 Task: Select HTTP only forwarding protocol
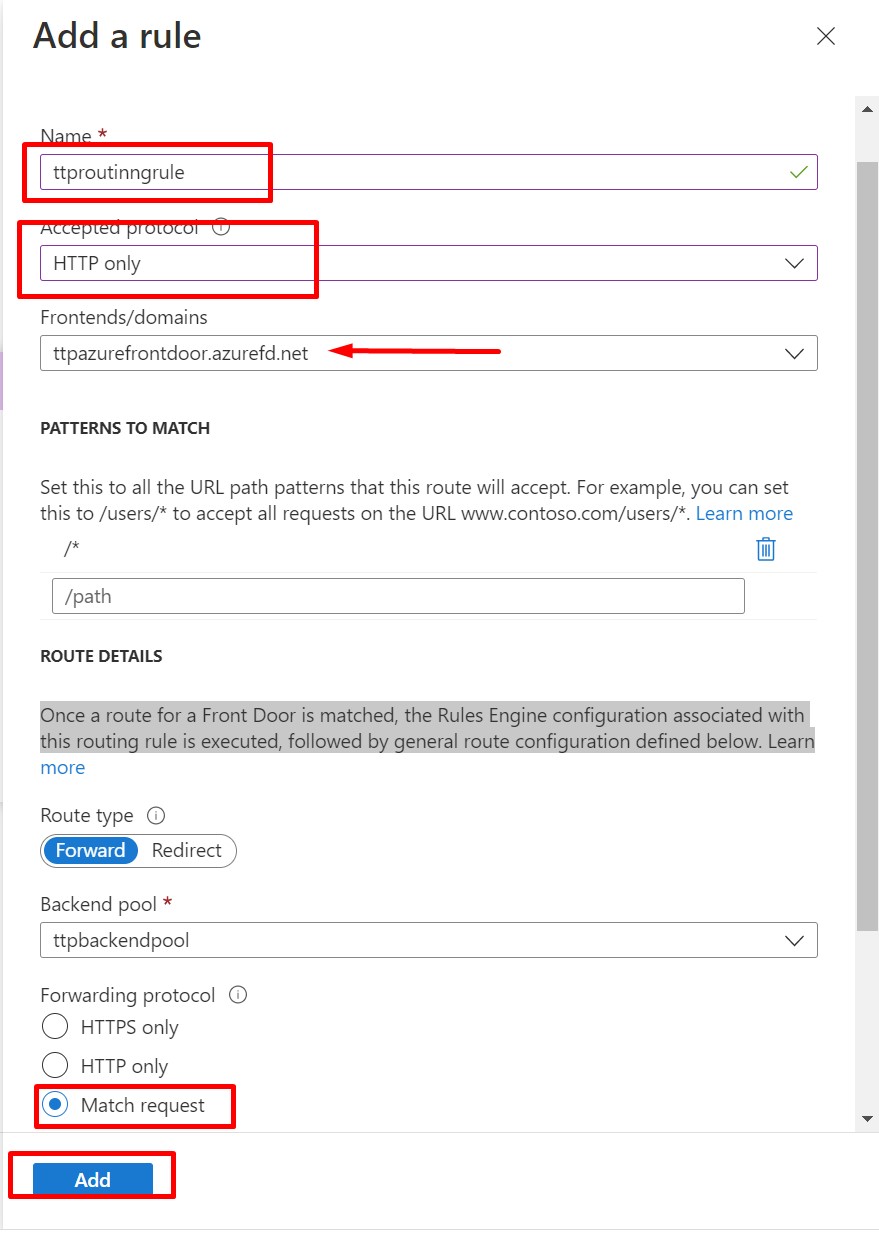pyautogui.click(x=55, y=1066)
